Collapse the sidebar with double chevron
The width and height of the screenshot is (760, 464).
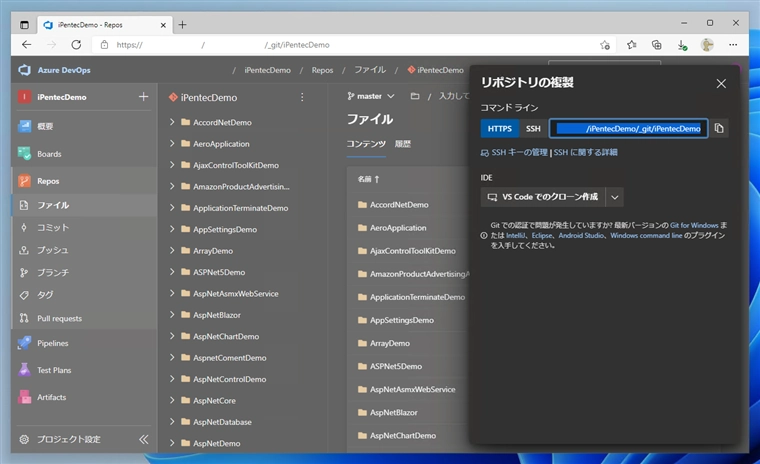143,439
